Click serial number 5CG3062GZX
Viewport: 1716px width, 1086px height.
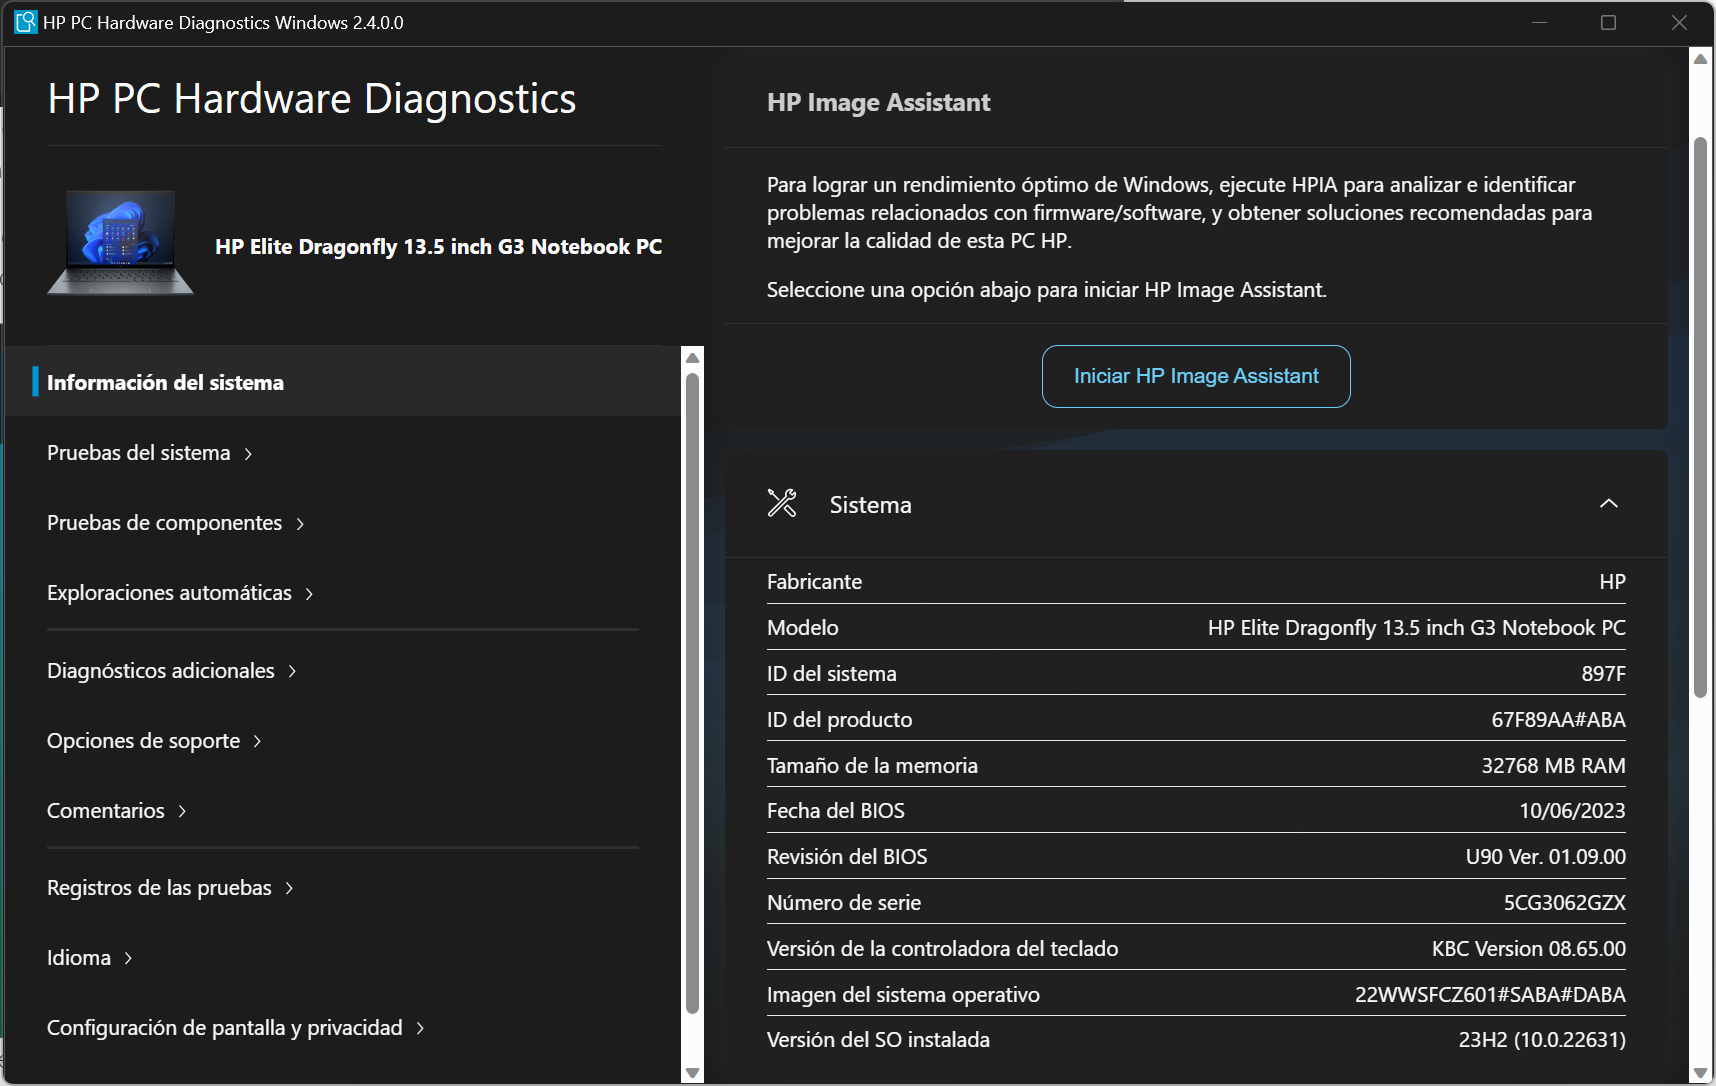[x=1564, y=903]
